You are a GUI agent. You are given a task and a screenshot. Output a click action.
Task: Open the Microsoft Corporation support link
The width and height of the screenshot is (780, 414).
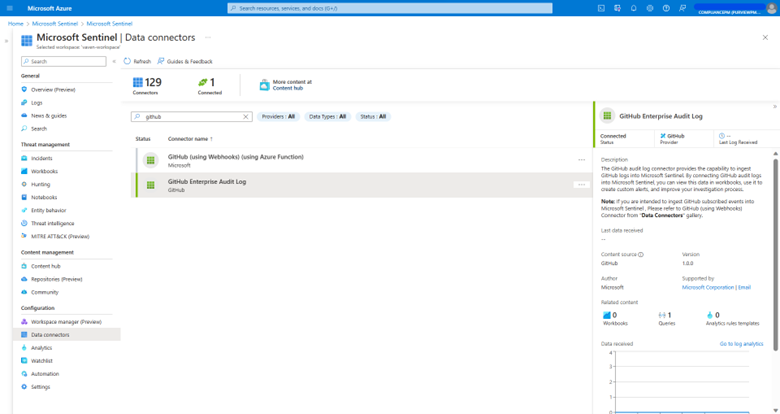pyautogui.click(x=708, y=287)
